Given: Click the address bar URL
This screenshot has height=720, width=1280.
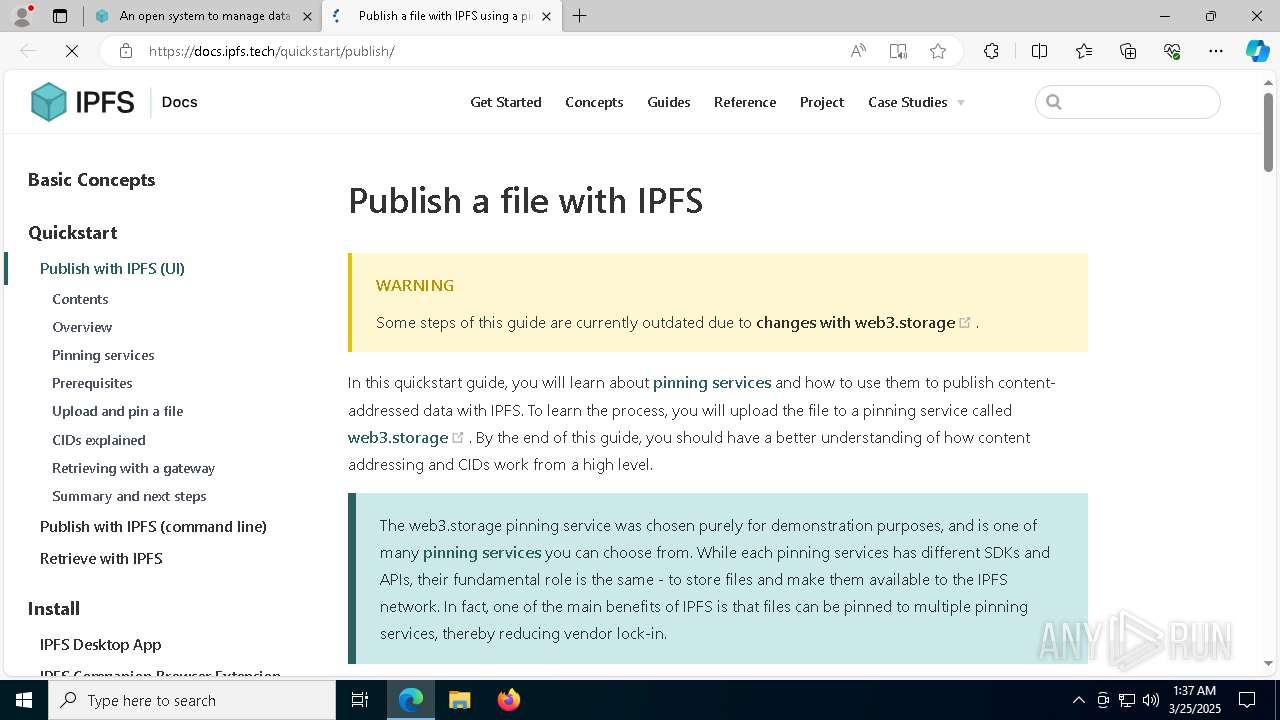Looking at the screenshot, I should (272, 51).
